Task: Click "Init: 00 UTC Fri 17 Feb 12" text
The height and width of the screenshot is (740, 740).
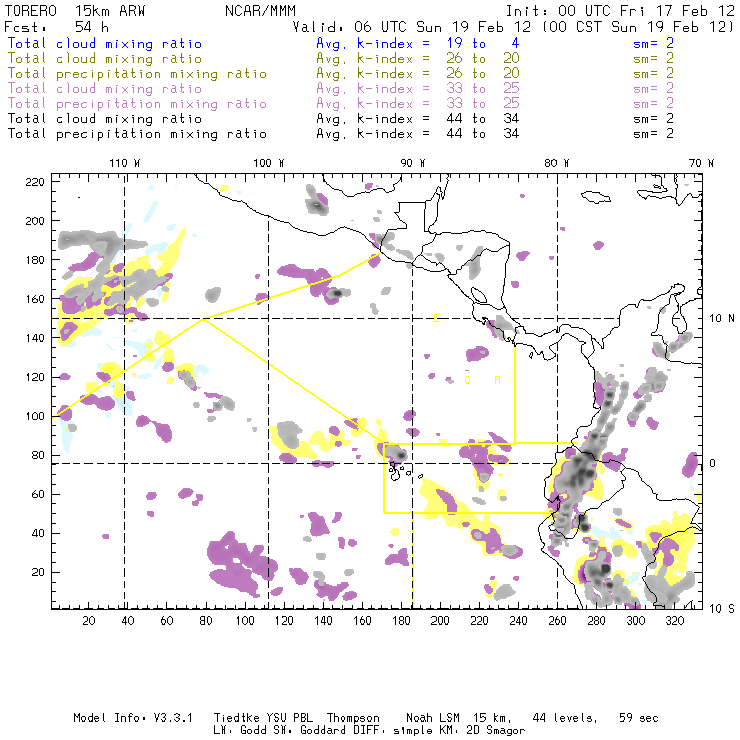Action: [x=620, y=11]
